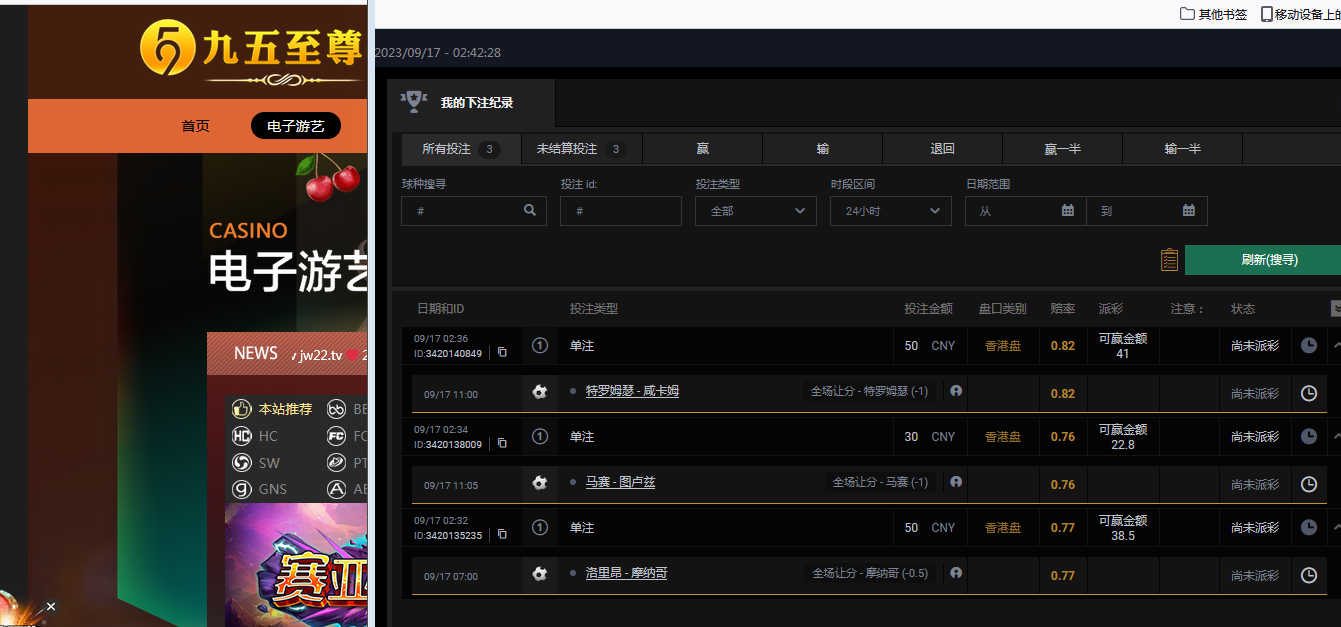Click the clipboard icon beside the refresh button

pyautogui.click(x=1169, y=260)
